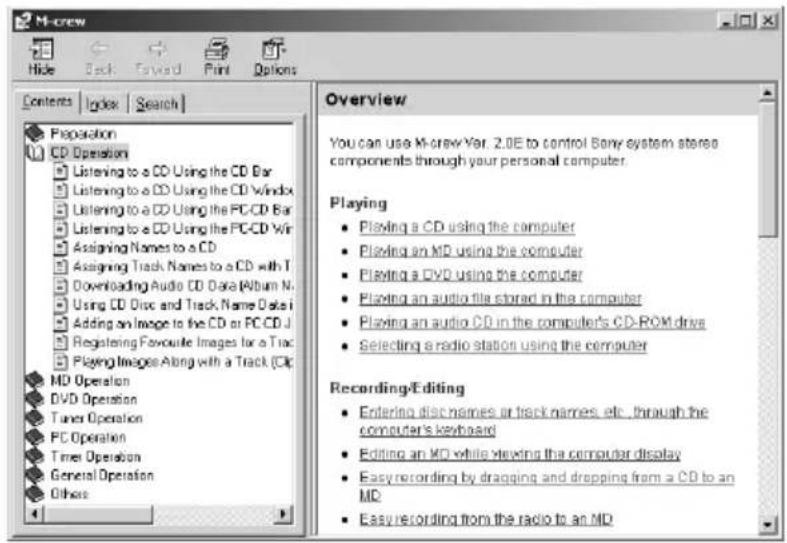Click the General Operation book icon
Screen dimensions: 787x543
click(35, 475)
